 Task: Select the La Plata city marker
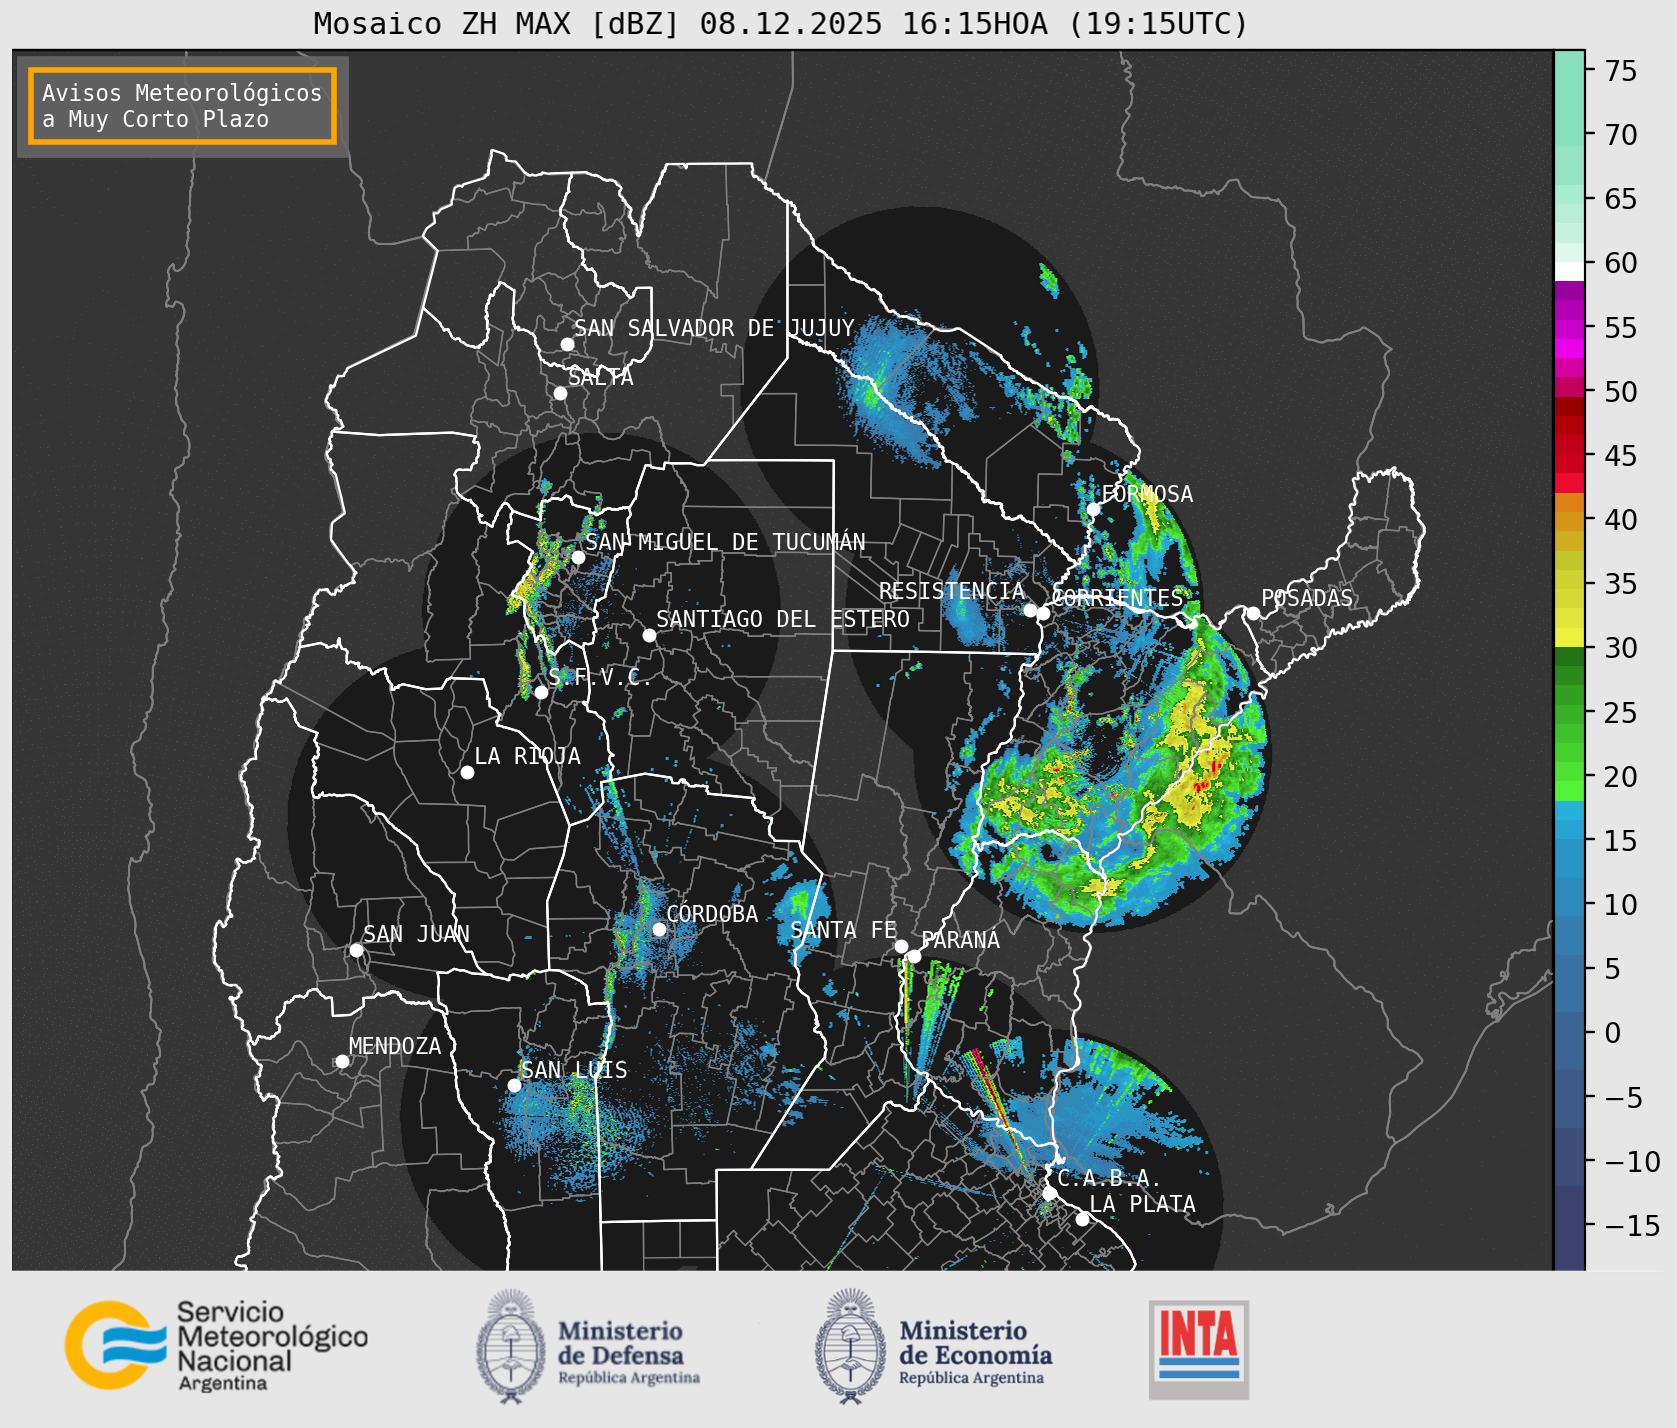click(x=1082, y=1219)
